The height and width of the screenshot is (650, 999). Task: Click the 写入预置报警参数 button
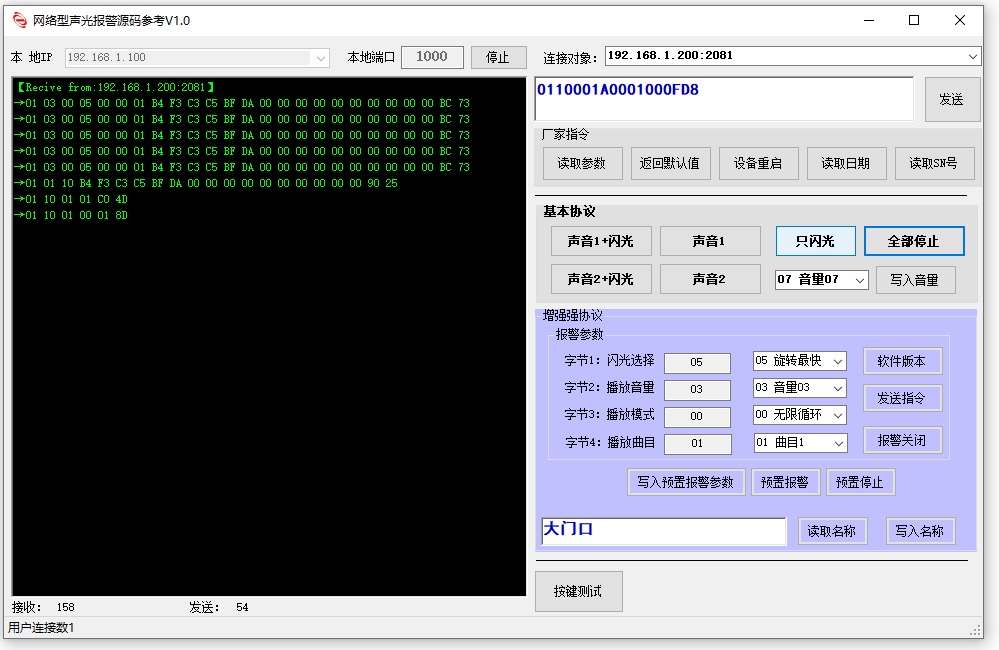[685, 482]
